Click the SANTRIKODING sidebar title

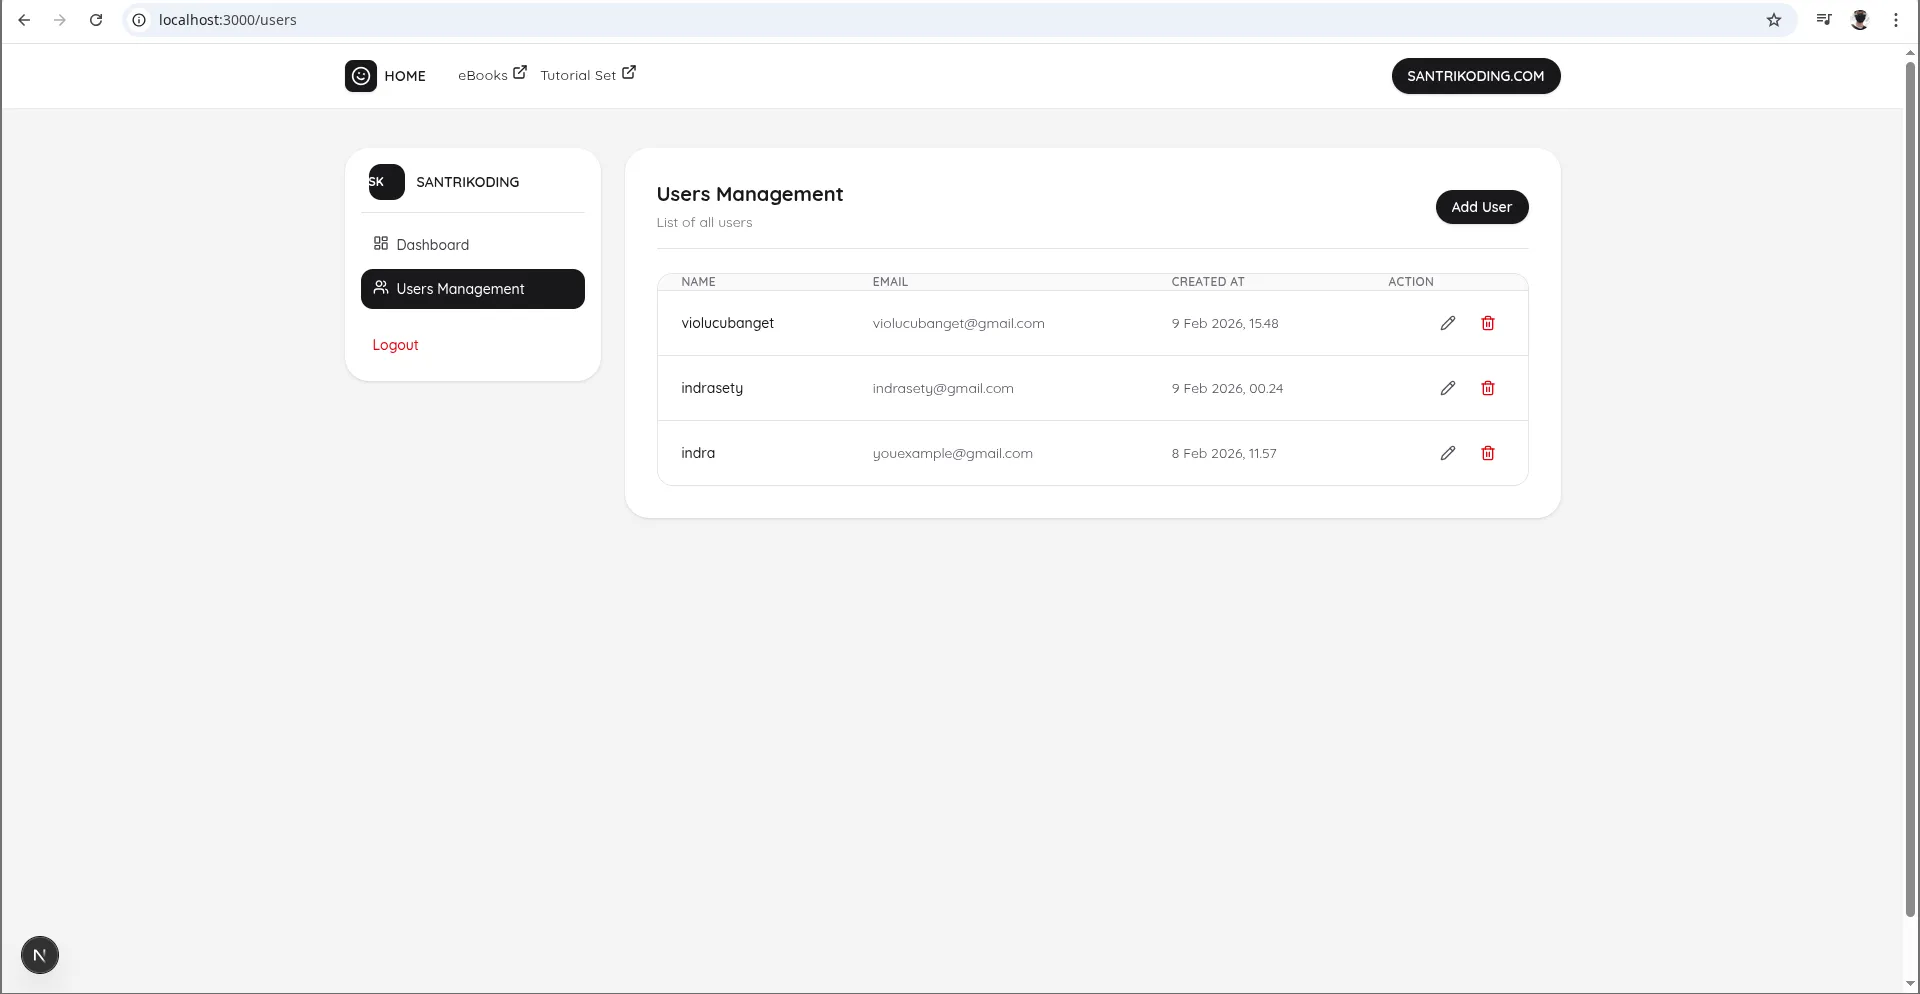coord(468,182)
